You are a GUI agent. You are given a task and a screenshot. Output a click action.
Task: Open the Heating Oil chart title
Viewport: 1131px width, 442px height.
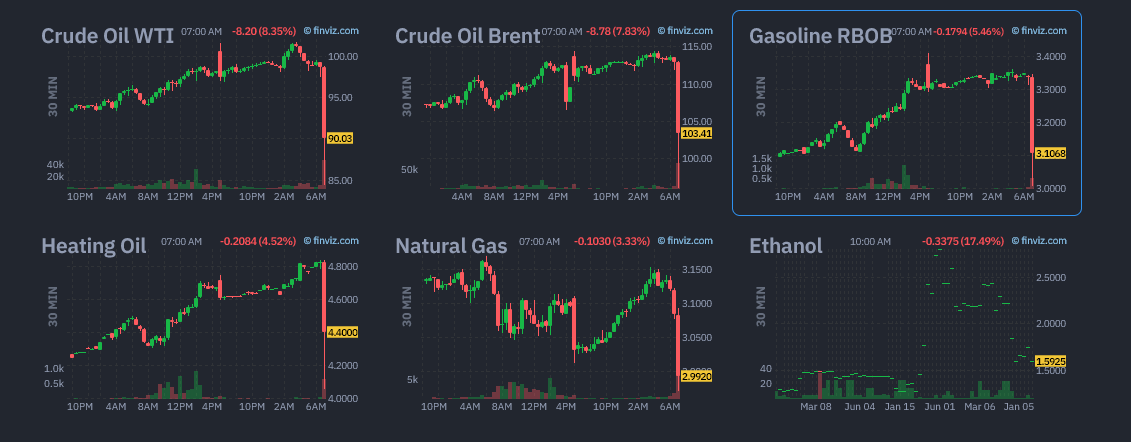click(x=94, y=246)
